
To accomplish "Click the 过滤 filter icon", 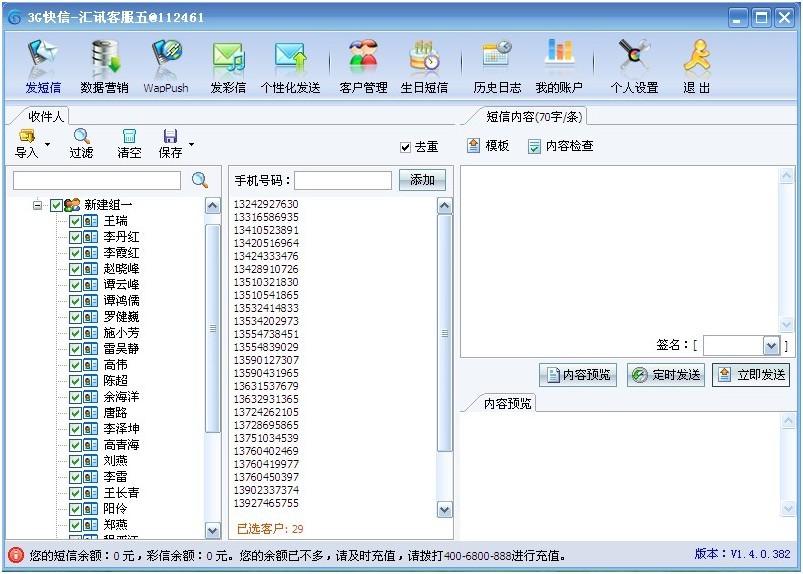I will [81, 136].
